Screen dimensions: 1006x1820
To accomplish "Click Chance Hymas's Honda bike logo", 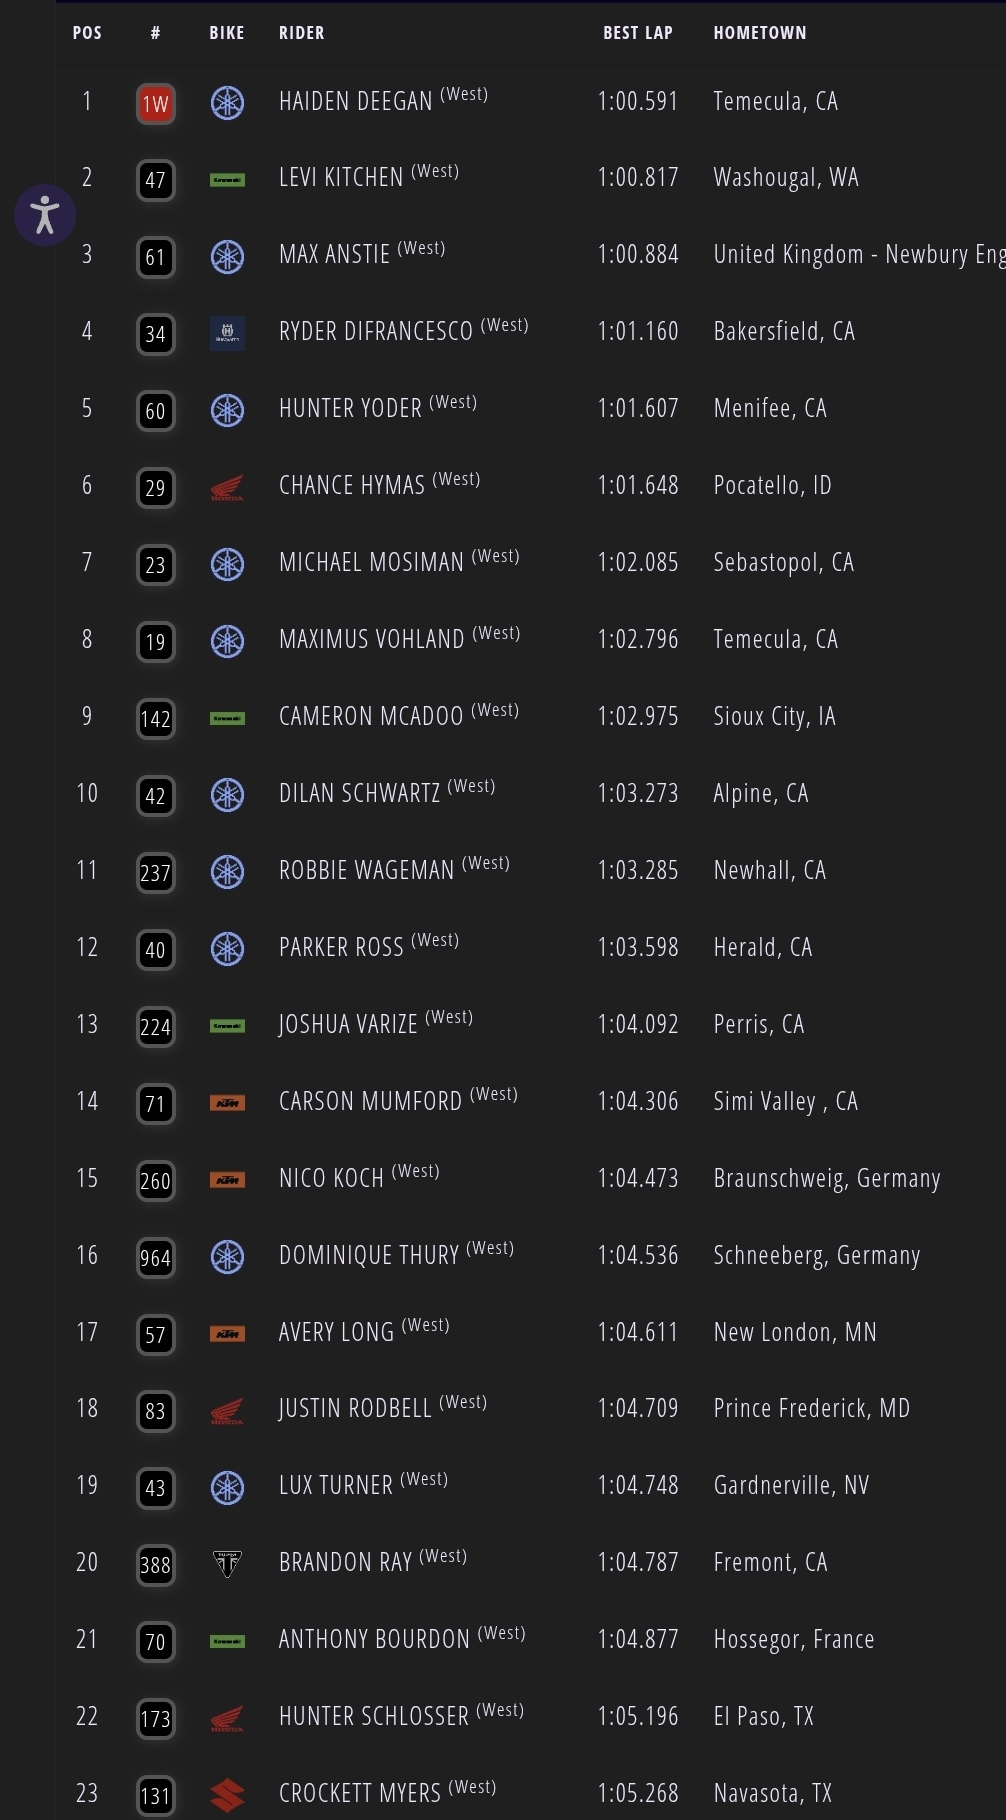I will 227,488.
